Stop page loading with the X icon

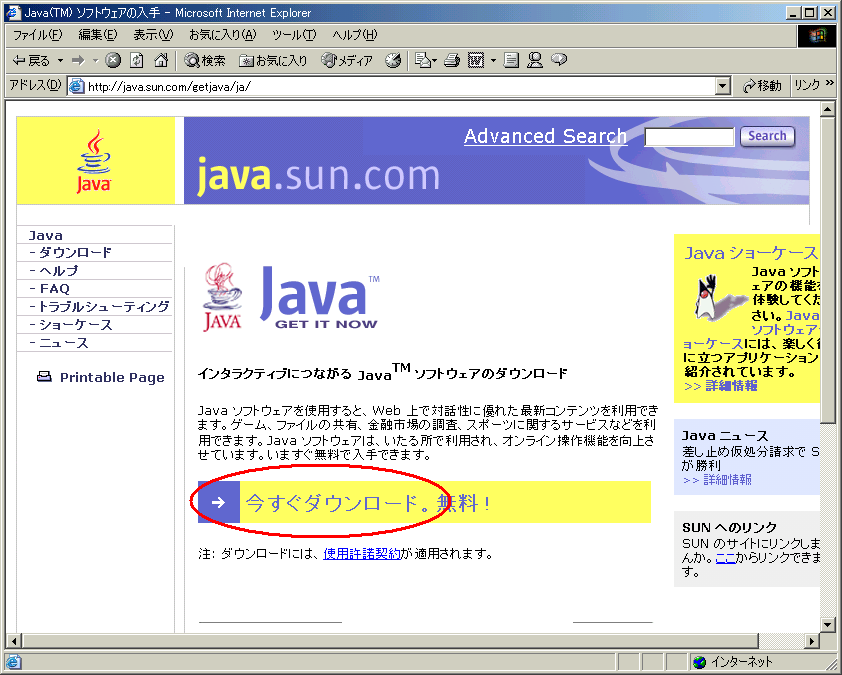click(113, 60)
